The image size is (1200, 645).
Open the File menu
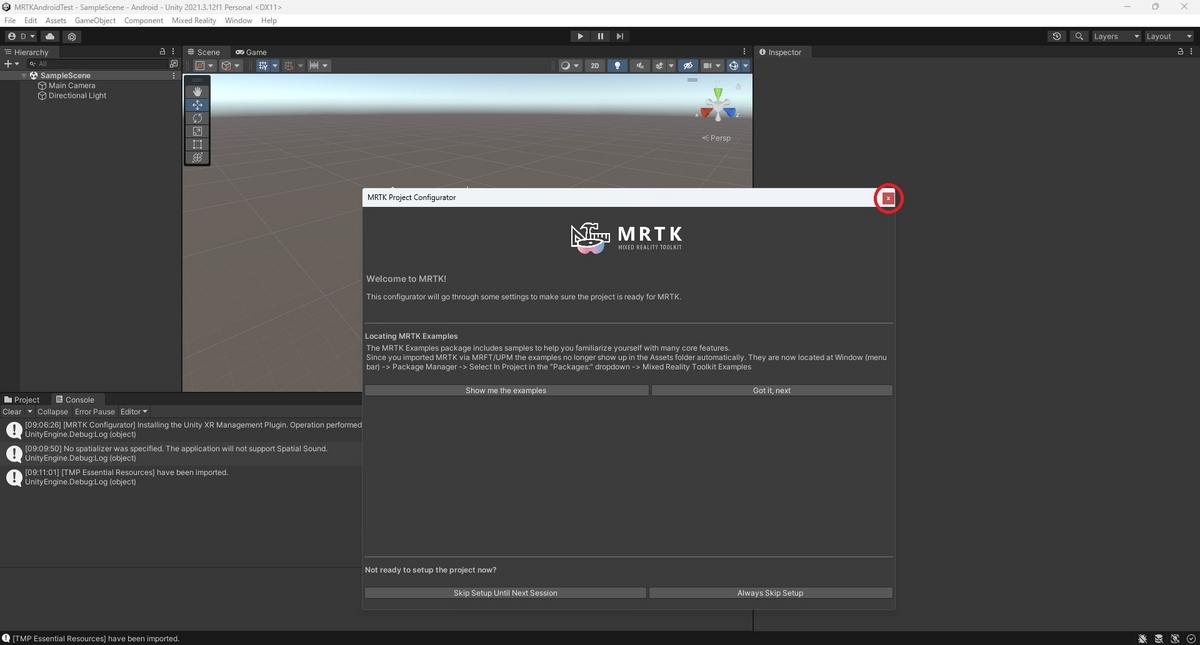pos(10,20)
